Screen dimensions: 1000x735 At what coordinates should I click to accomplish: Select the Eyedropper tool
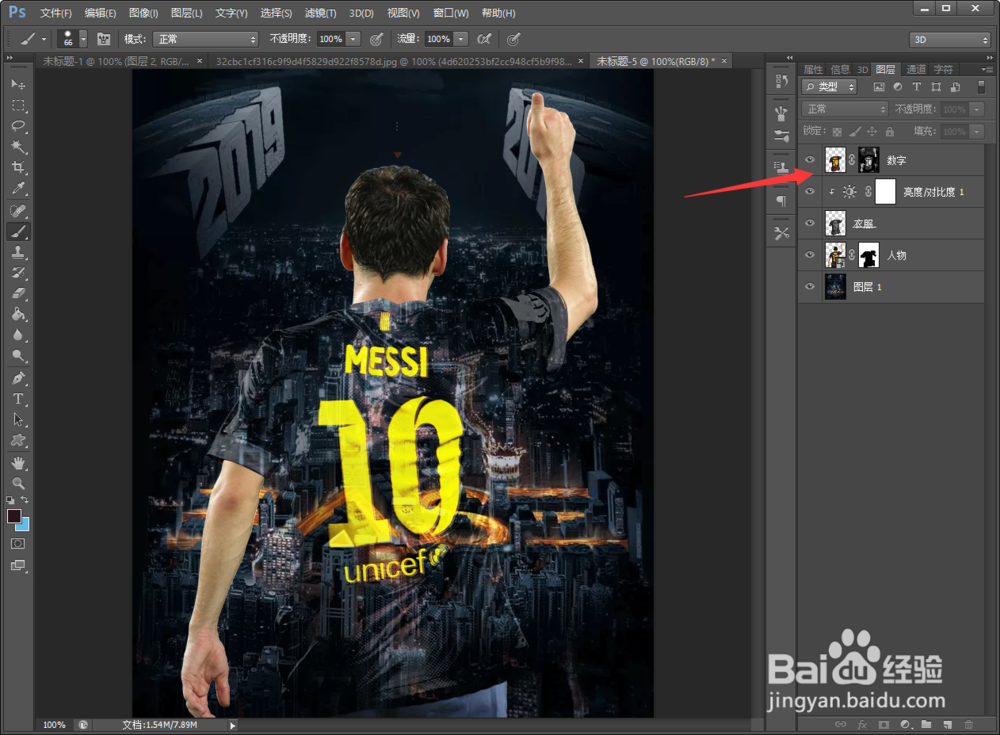(x=18, y=188)
